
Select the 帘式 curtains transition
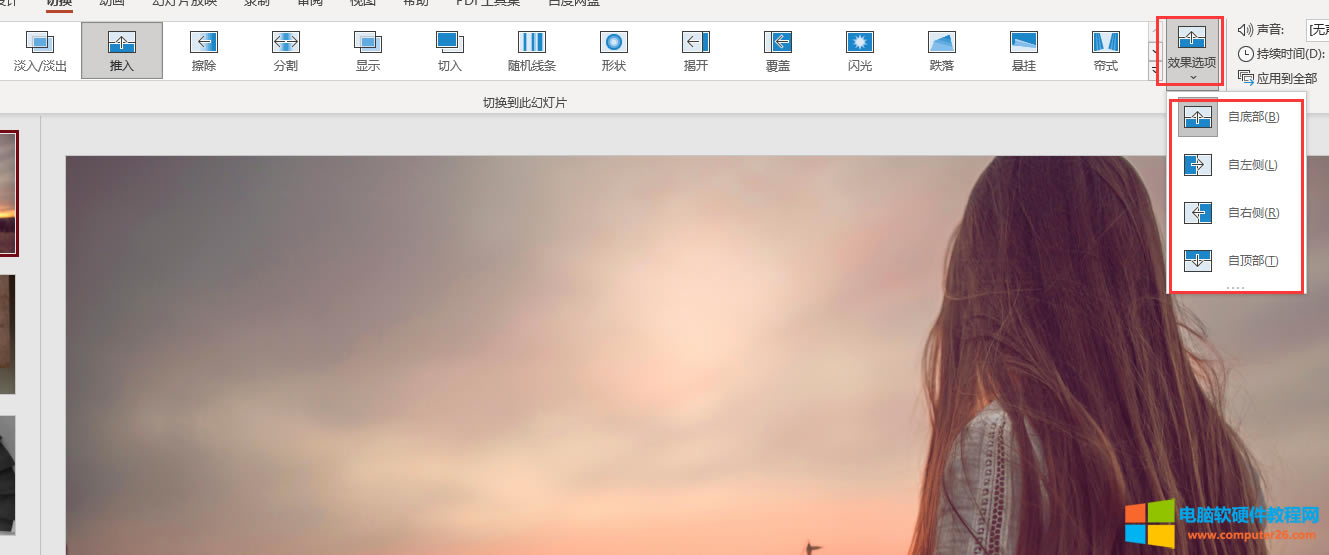[x=1105, y=50]
